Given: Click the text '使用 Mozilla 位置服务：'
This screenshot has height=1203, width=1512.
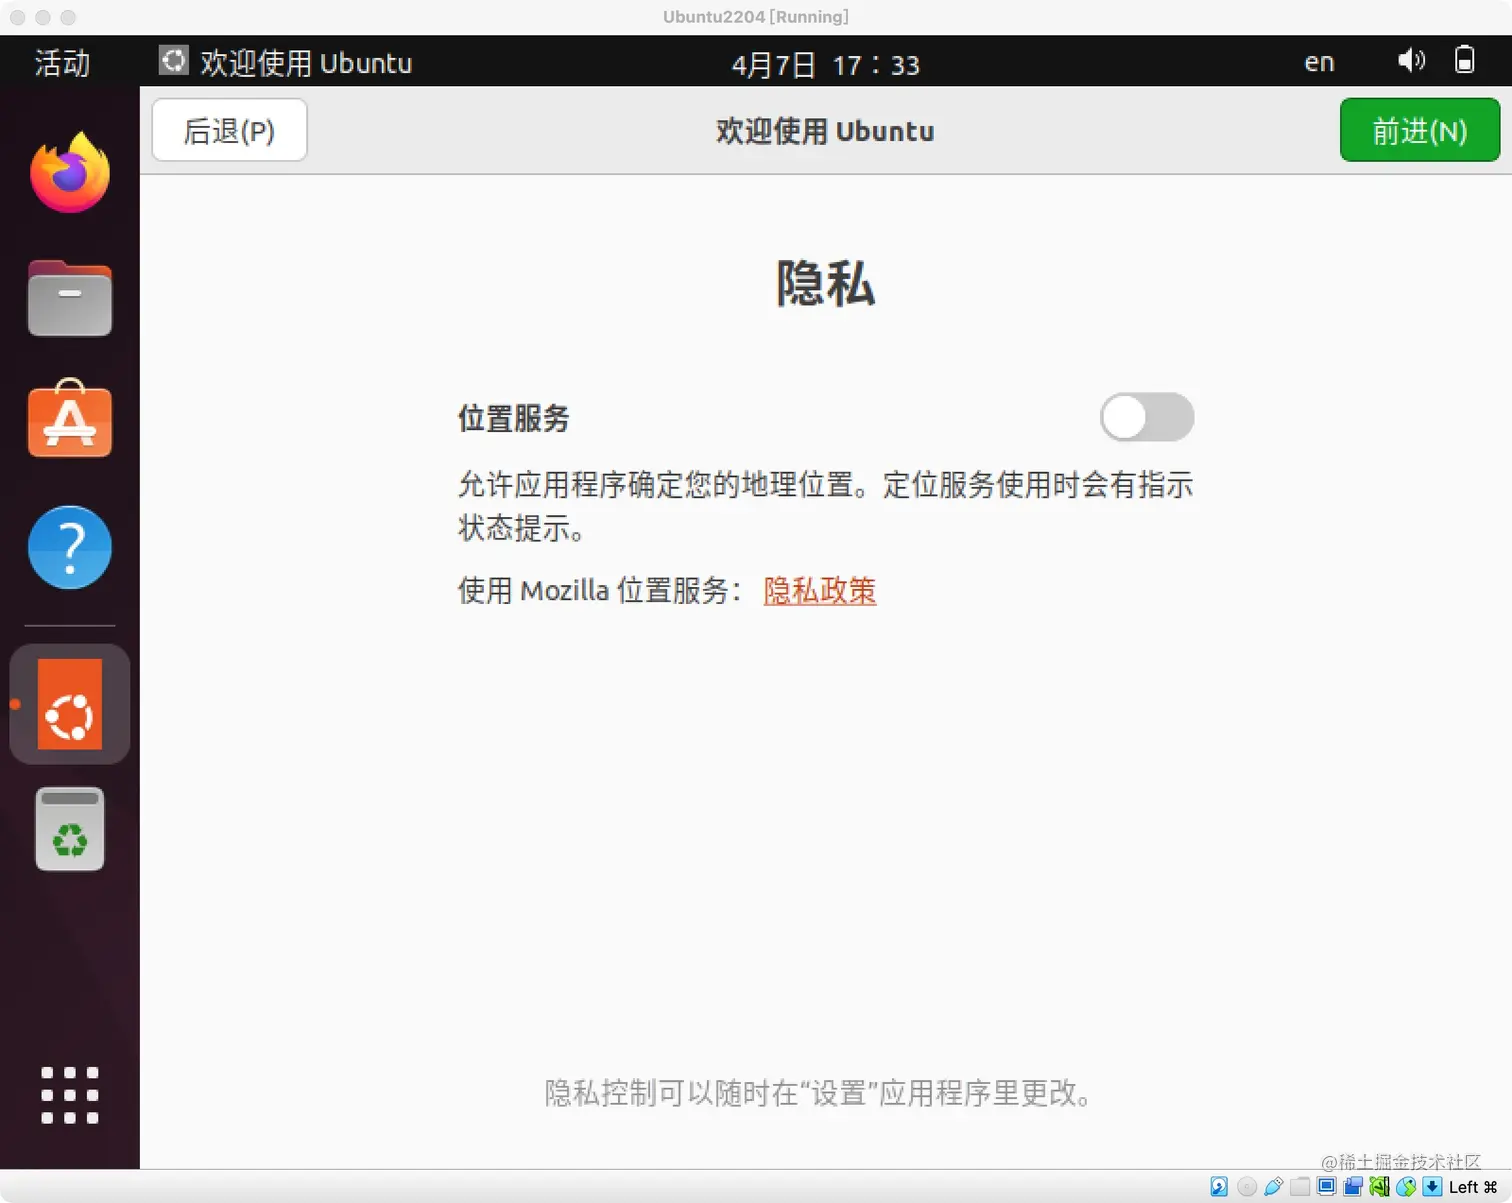Looking at the screenshot, I should [x=600, y=590].
